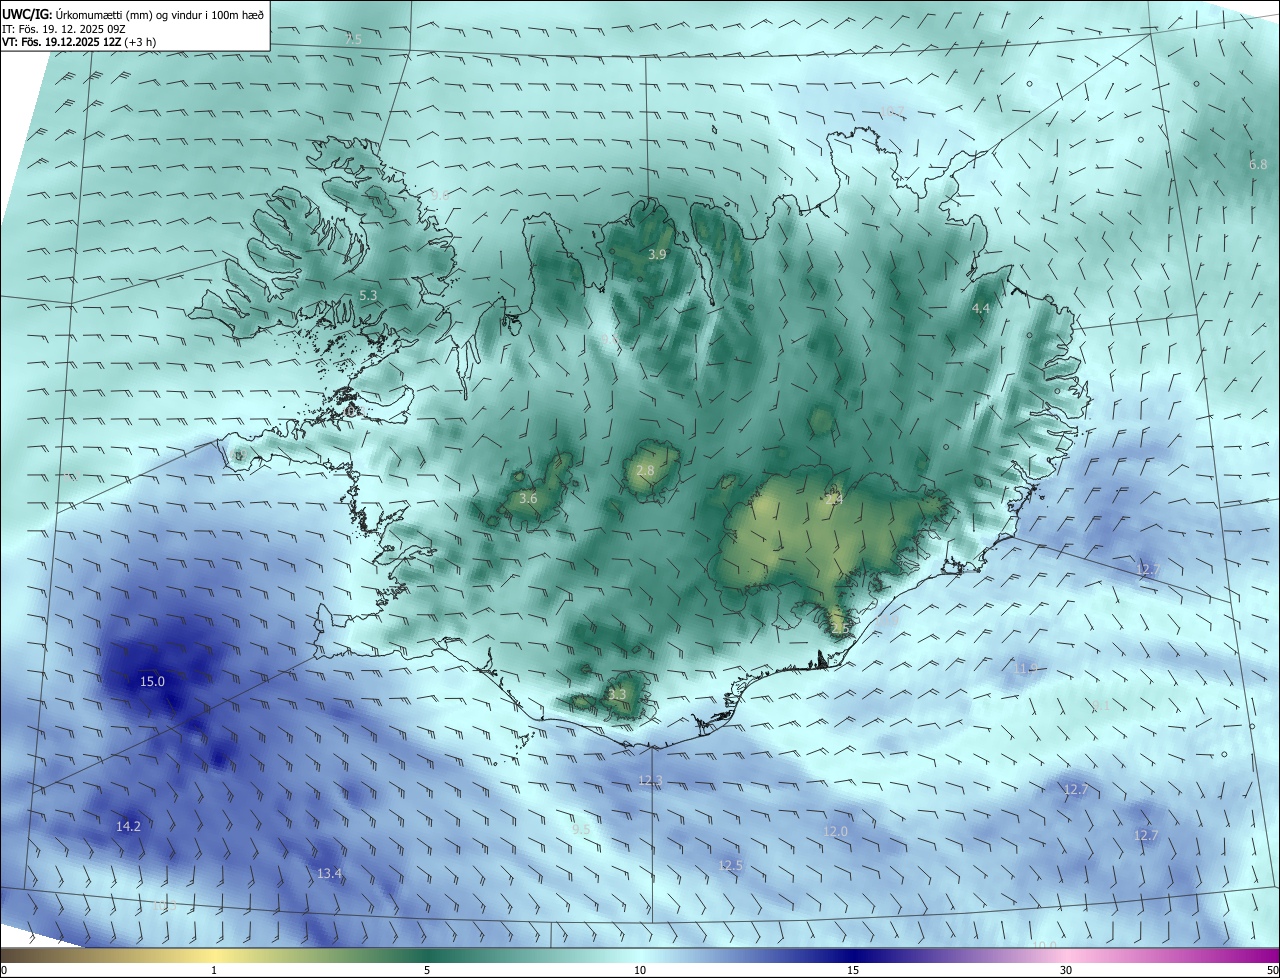Viewport: 1280px width, 978px height.
Task: Click the valid time line "VT: Fös. 19.12.2025 12Z (+3 h)"
Action: (79, 42)
